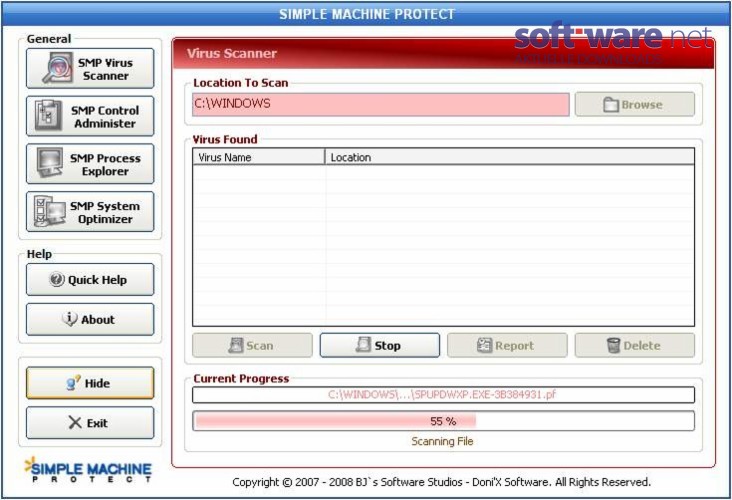732x500 pixels.
Task: Exit Simple Machine Protect
Action: [x=90, y=423]
